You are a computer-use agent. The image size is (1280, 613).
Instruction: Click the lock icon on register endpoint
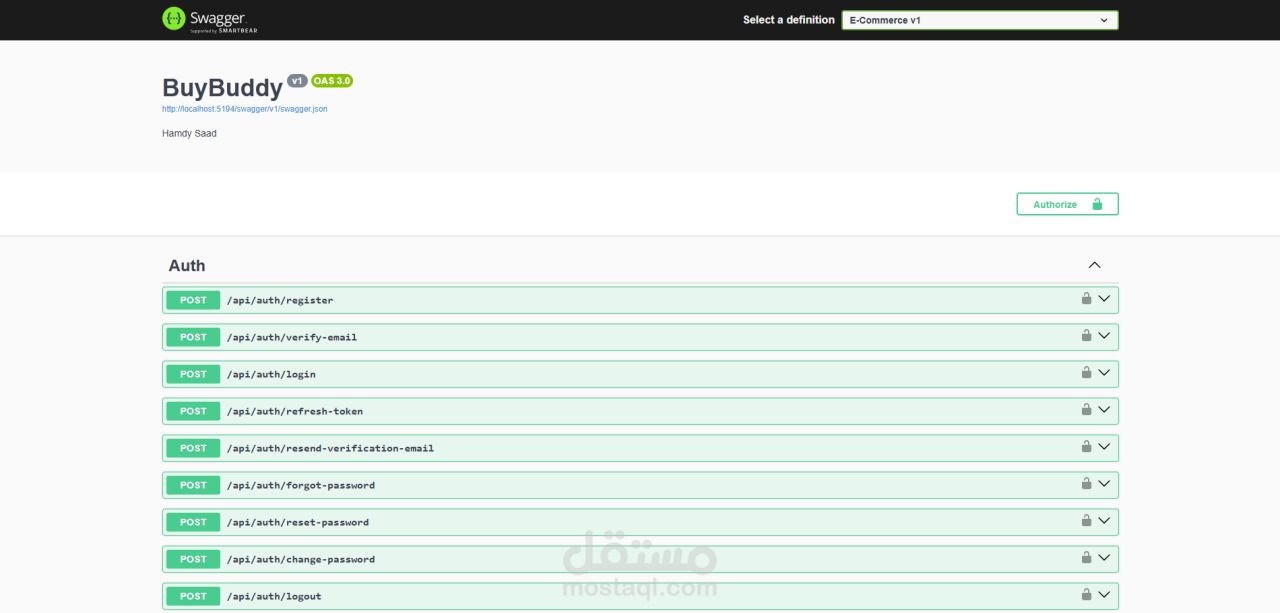click(x=1086, y=298)
